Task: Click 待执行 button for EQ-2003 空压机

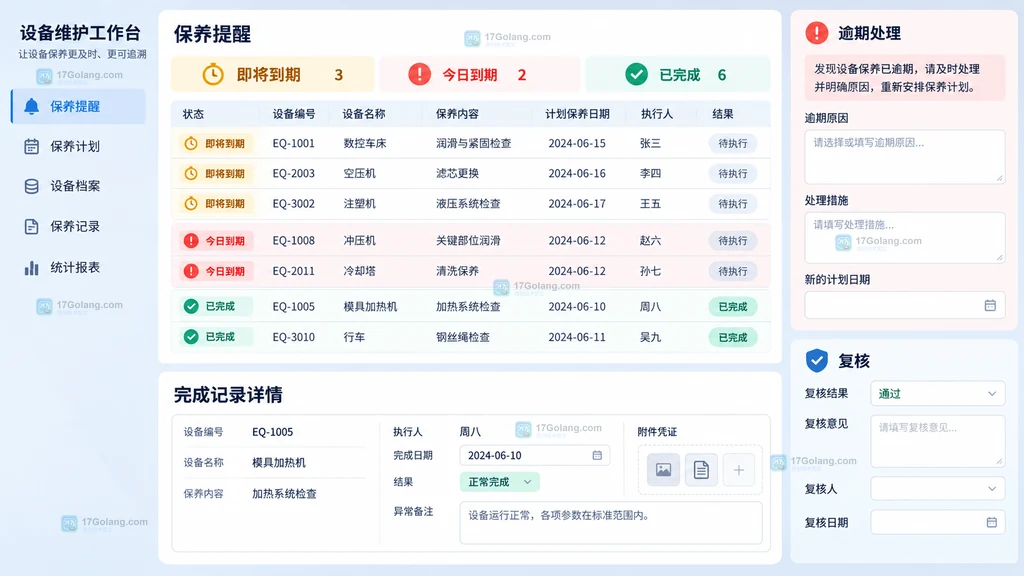Action: tap(733, 173)
